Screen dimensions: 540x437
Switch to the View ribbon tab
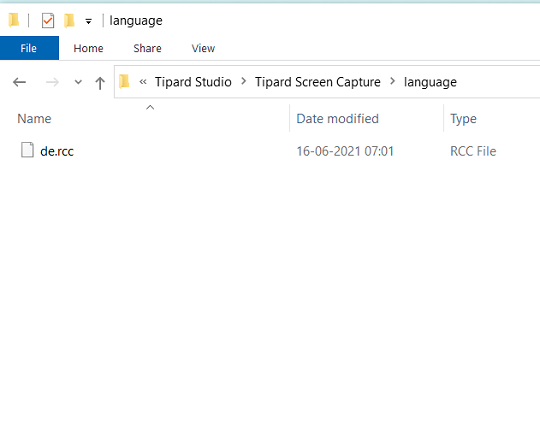203,48
